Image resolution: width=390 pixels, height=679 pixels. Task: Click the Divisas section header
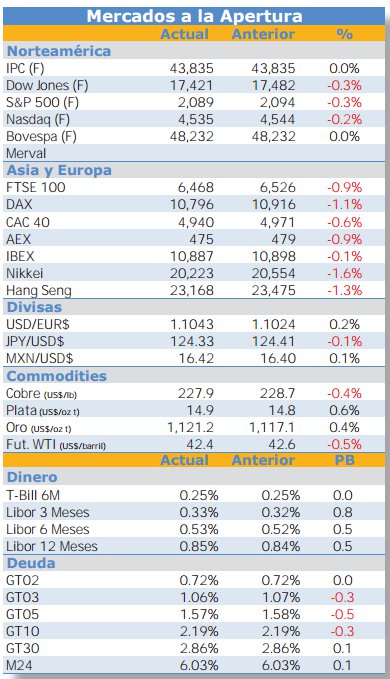(34, 307)
